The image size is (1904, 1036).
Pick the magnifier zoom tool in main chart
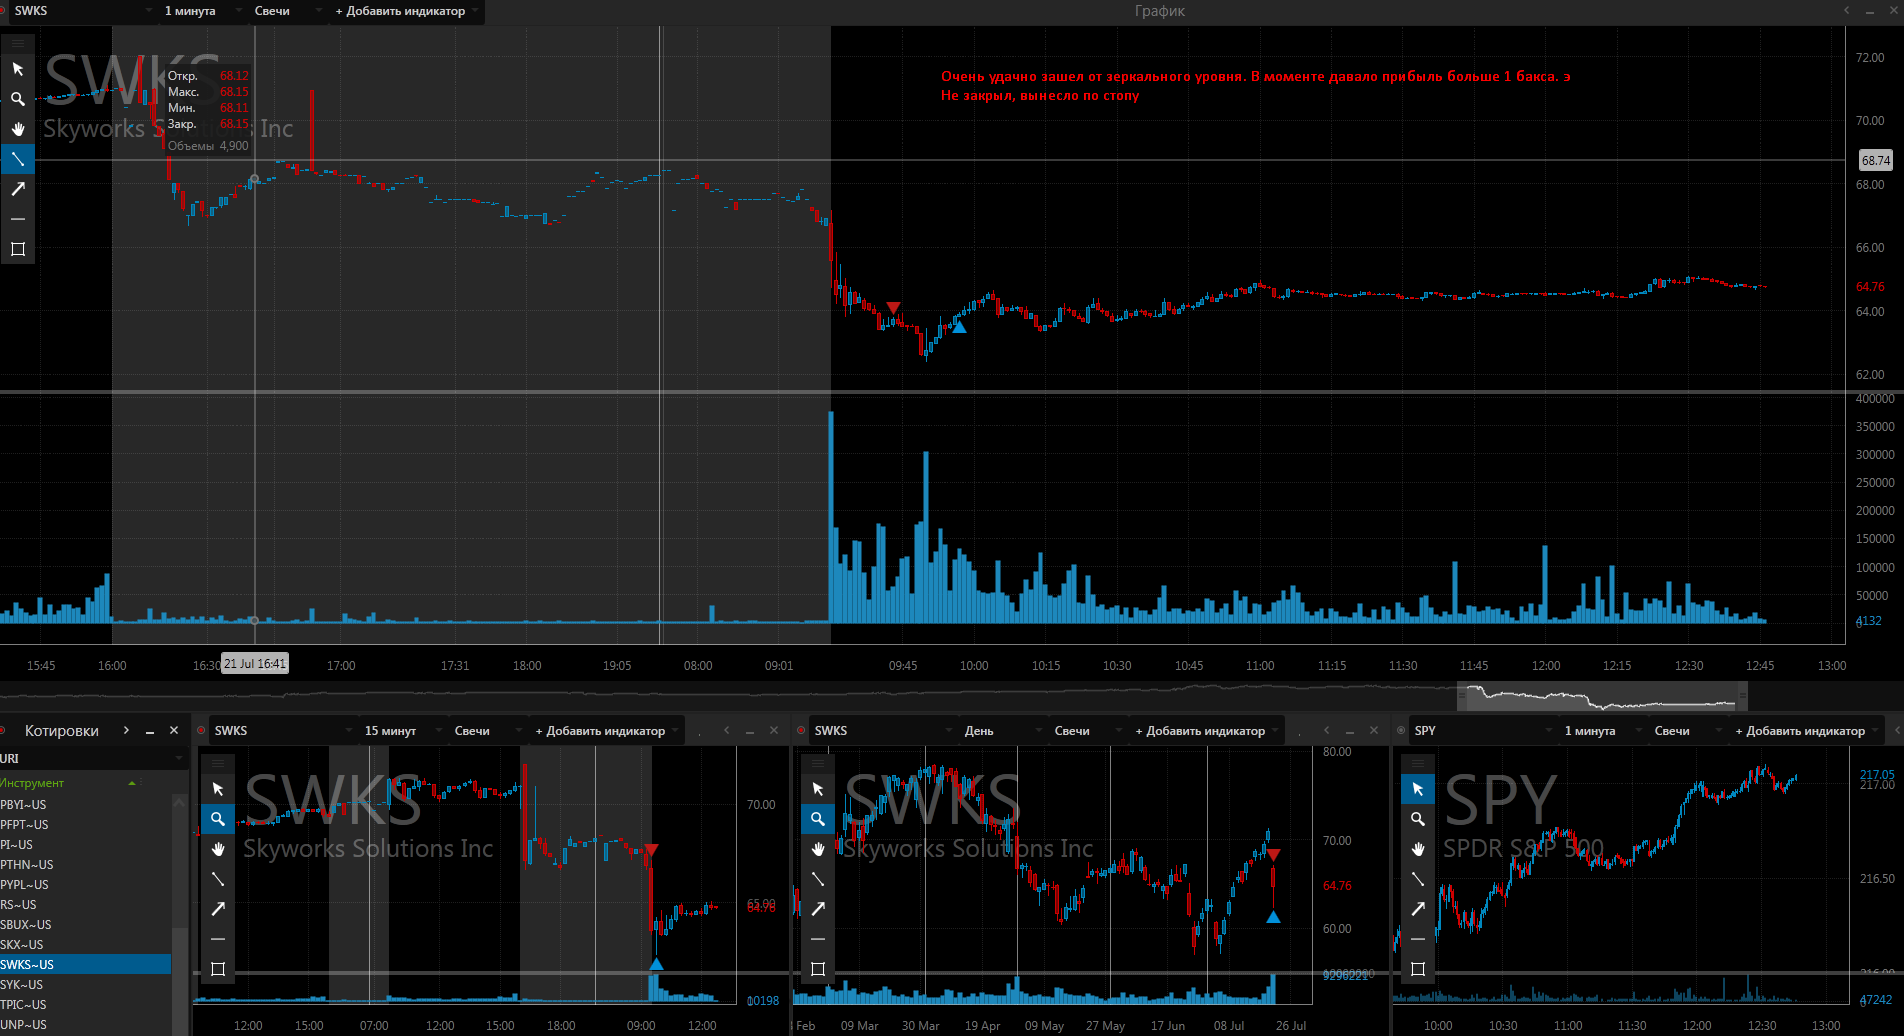coord(18,99)
